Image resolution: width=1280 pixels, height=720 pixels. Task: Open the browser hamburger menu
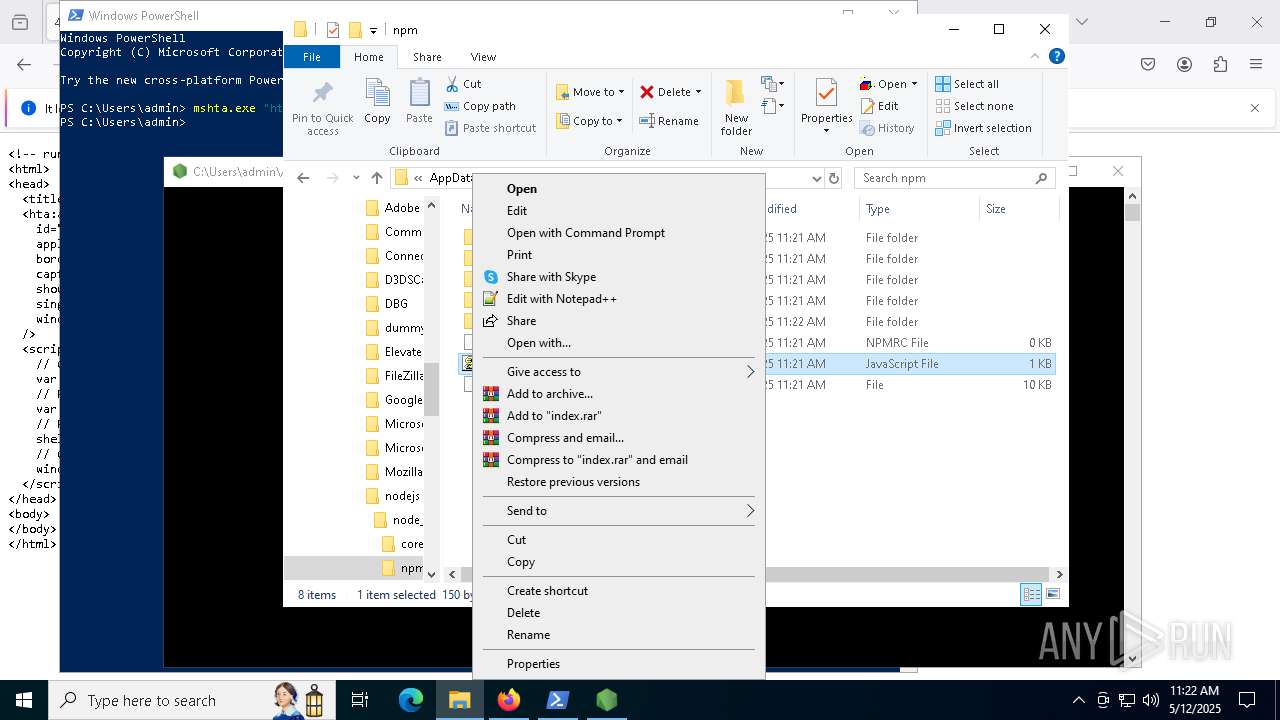click(1256, 64)
